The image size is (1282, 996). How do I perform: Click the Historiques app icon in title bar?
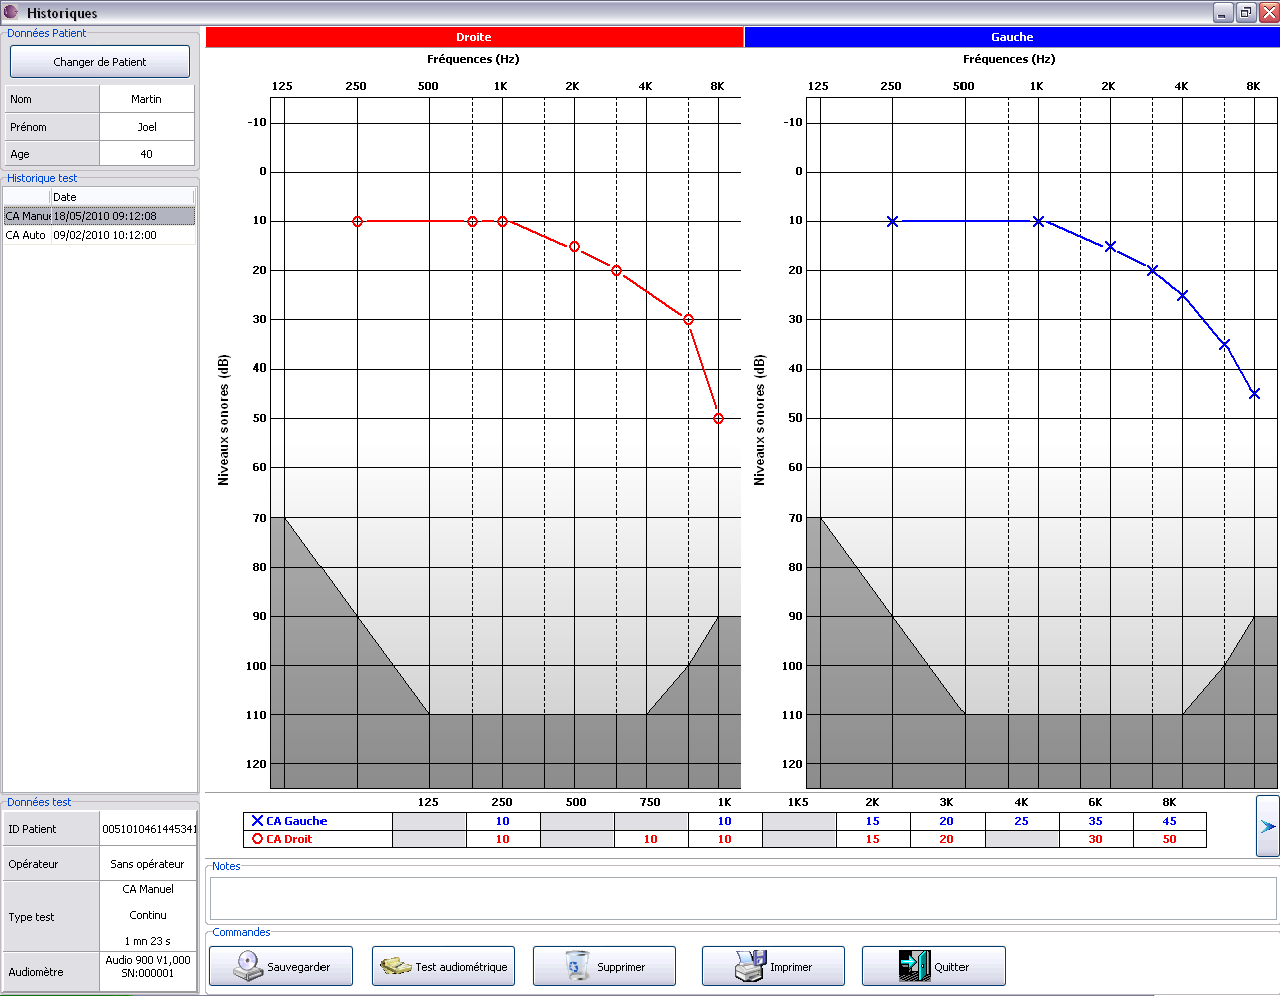(x=11, y=12)
